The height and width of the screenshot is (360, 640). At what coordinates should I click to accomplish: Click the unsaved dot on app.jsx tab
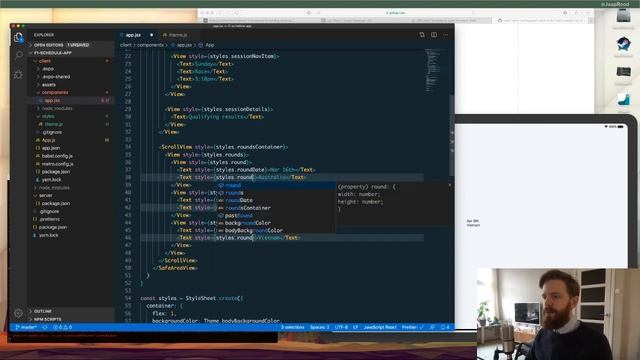tap(151, 35)
